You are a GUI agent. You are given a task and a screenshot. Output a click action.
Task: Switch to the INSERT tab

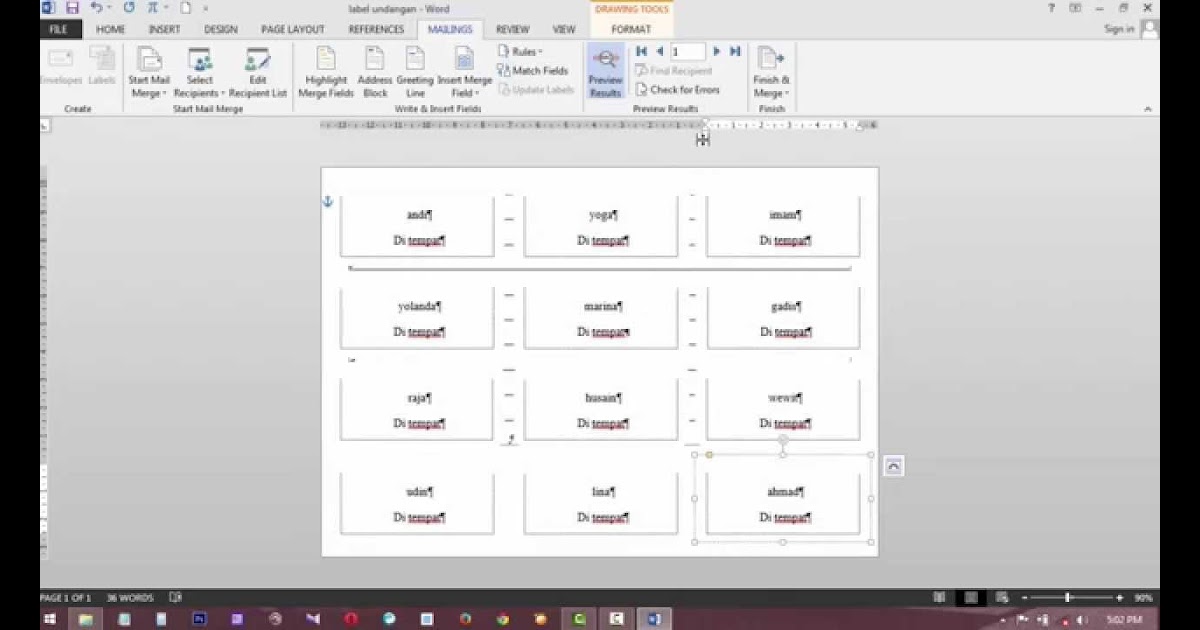[164, 29]
